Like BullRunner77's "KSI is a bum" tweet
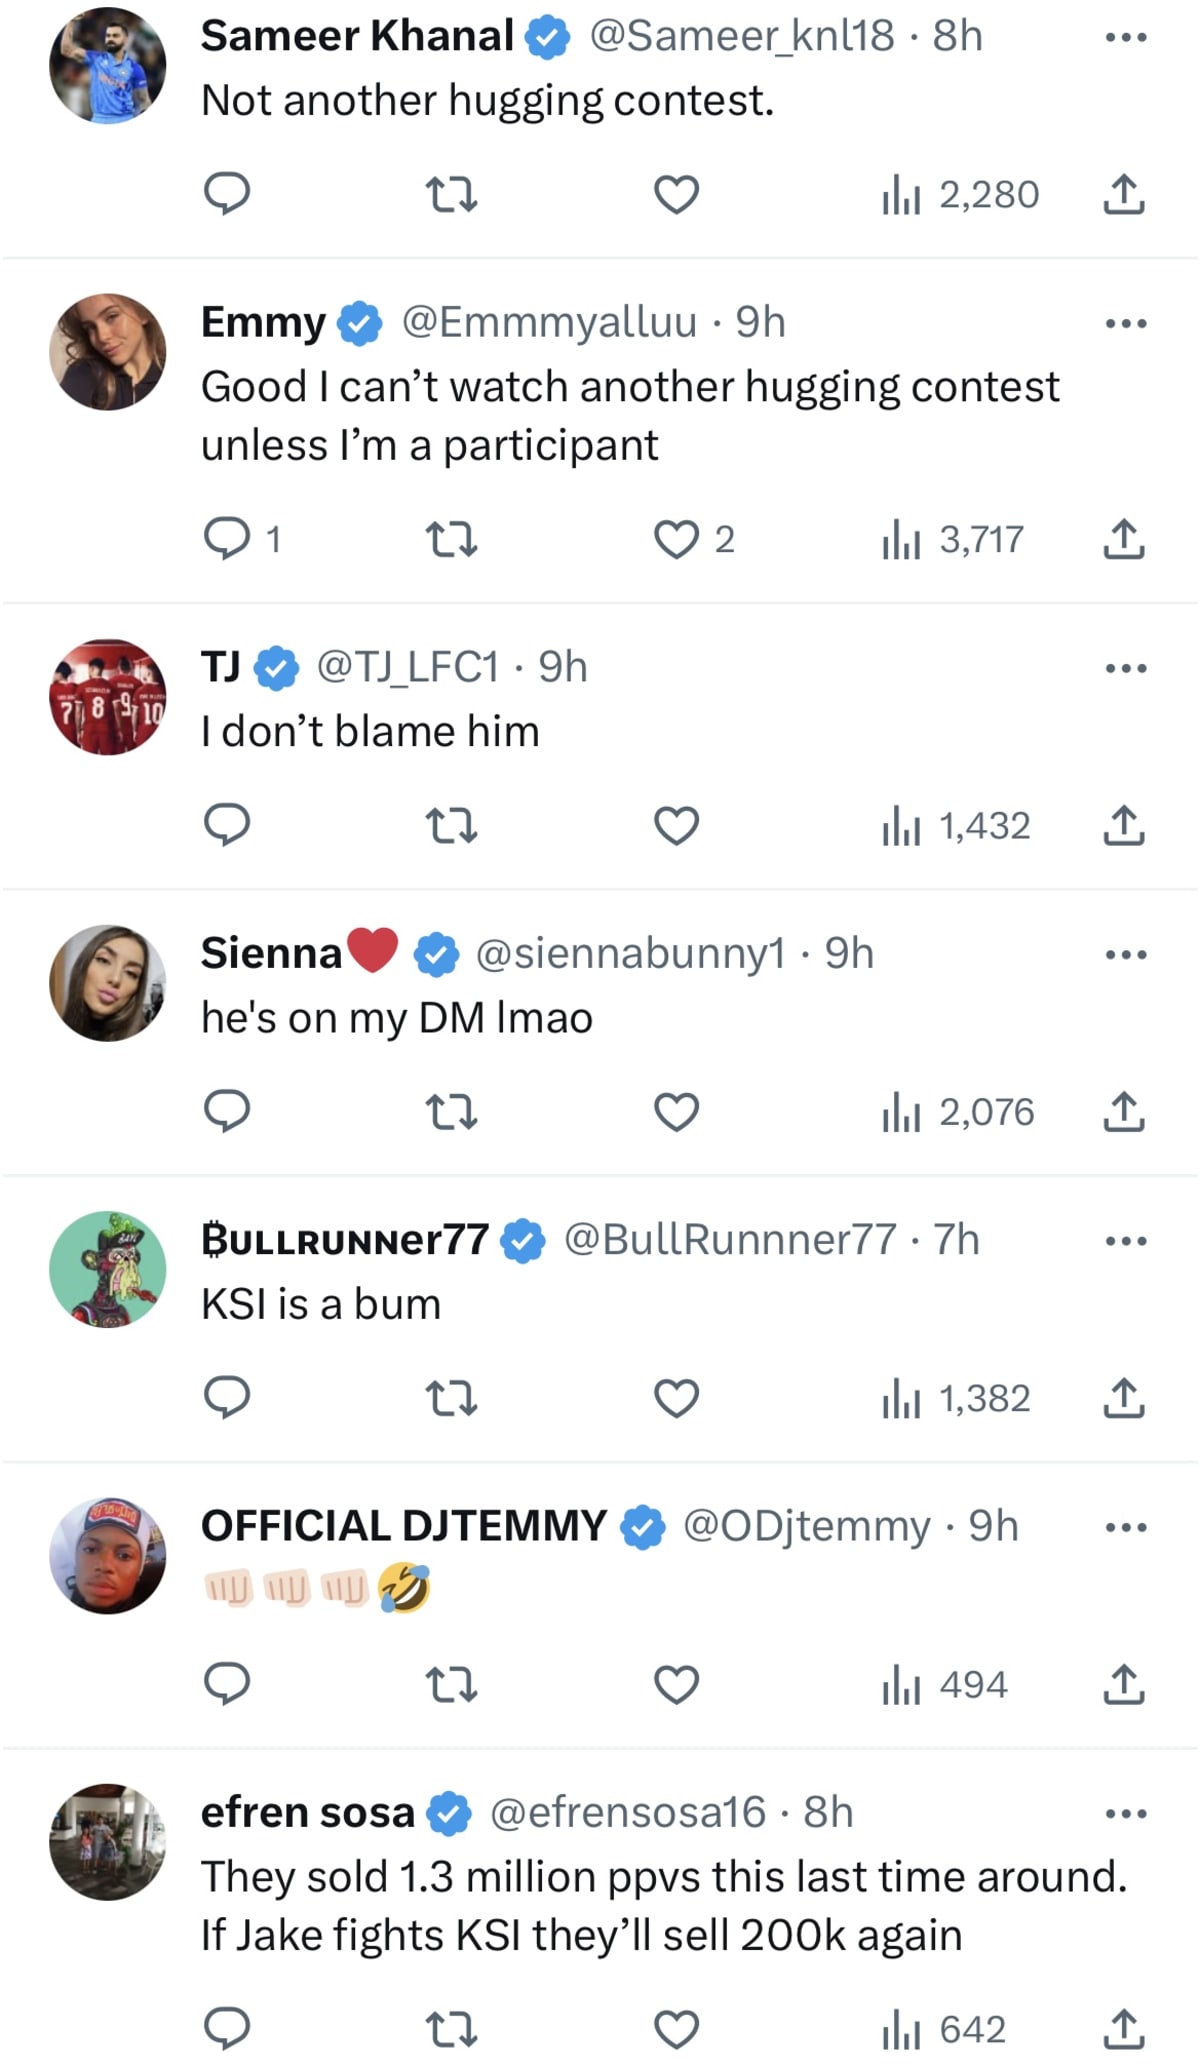This screenshot has height=2066, width=1200. click(676, 1398)
